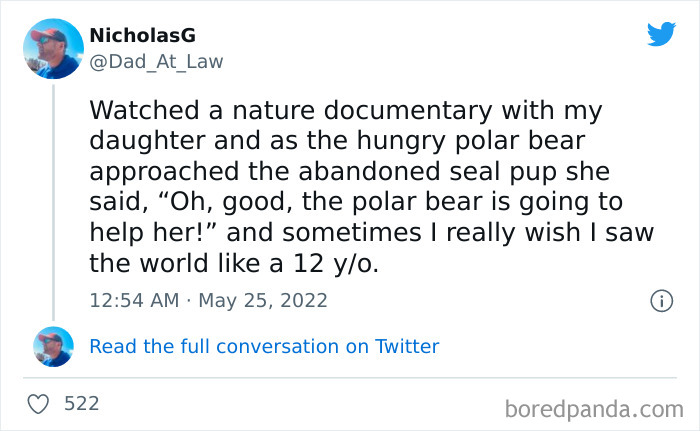Visit the @Dad_At_Law handle

tap(157, 62)
